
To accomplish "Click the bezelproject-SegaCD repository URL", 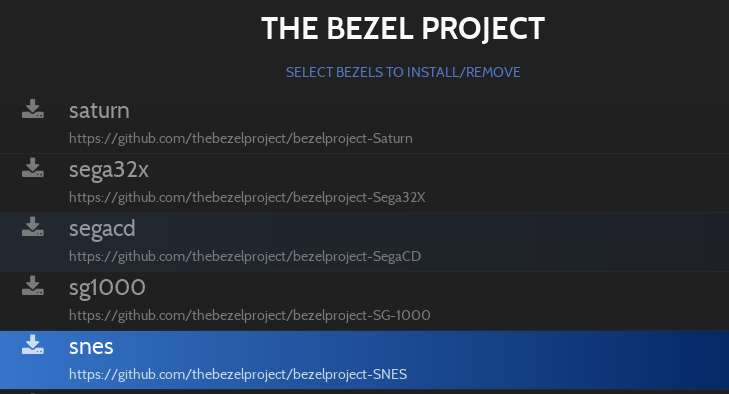I will click(245, 257).
